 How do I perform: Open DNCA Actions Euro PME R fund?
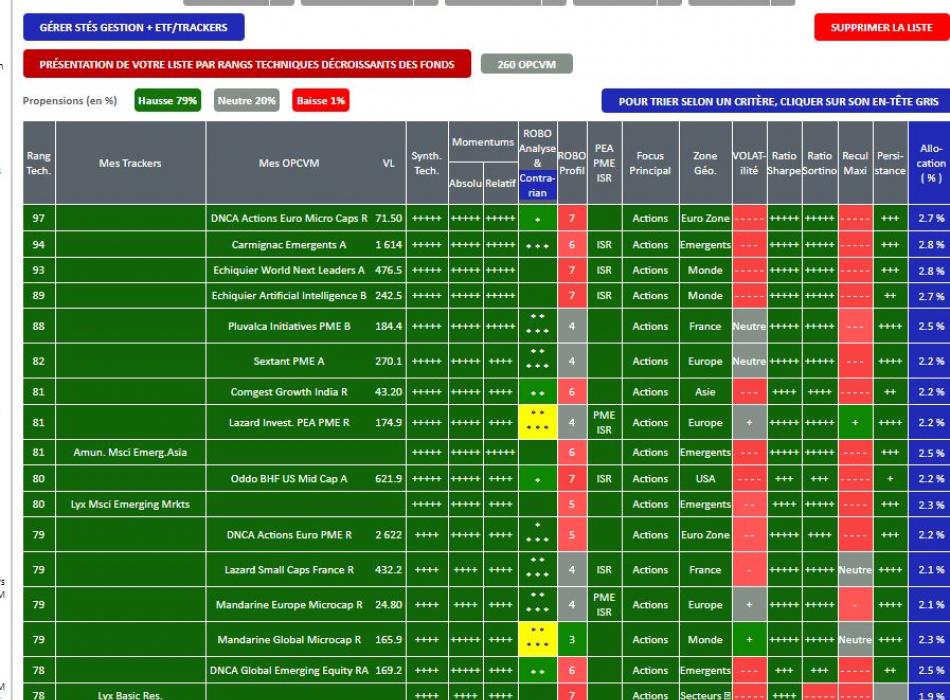[289, 535]
